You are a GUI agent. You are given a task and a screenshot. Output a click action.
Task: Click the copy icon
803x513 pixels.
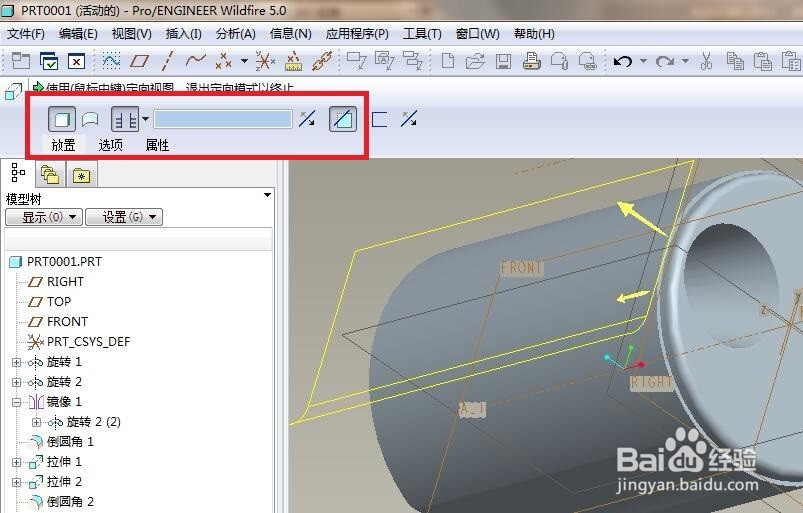[735, 61]
